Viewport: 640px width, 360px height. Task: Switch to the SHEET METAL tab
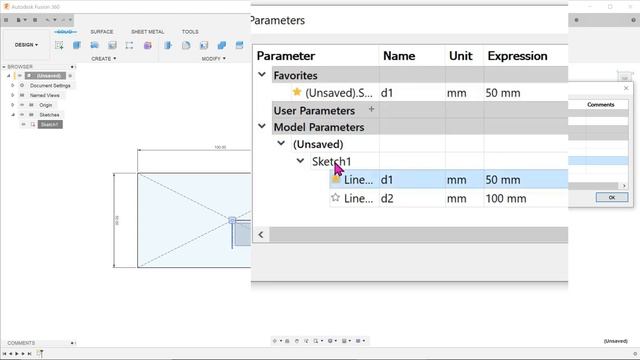coord(147,31)
